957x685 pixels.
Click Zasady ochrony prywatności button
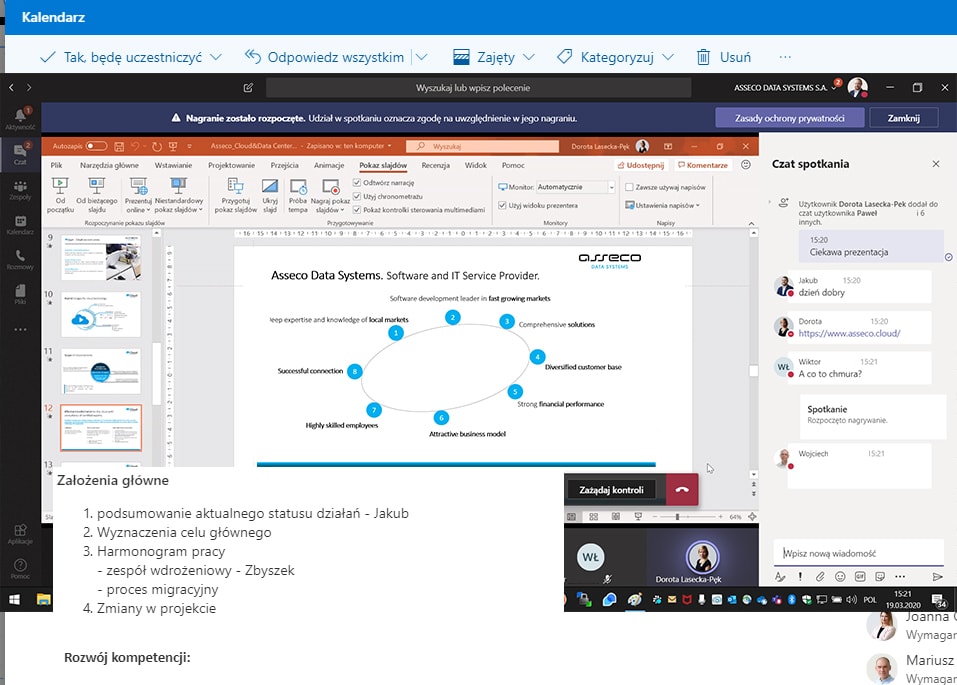pyautogui.click(x=790, y=118)
